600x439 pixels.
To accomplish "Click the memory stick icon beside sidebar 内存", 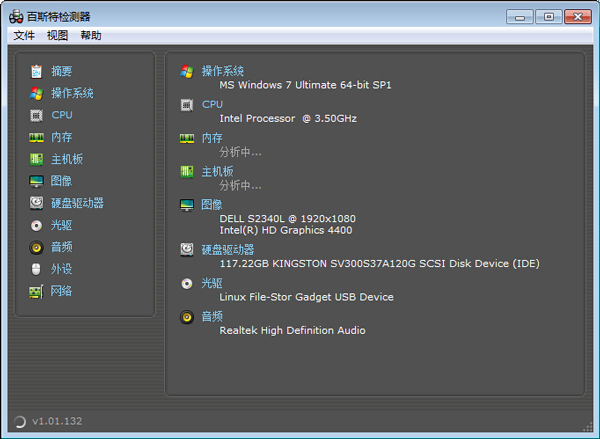I will pos(36,137).
